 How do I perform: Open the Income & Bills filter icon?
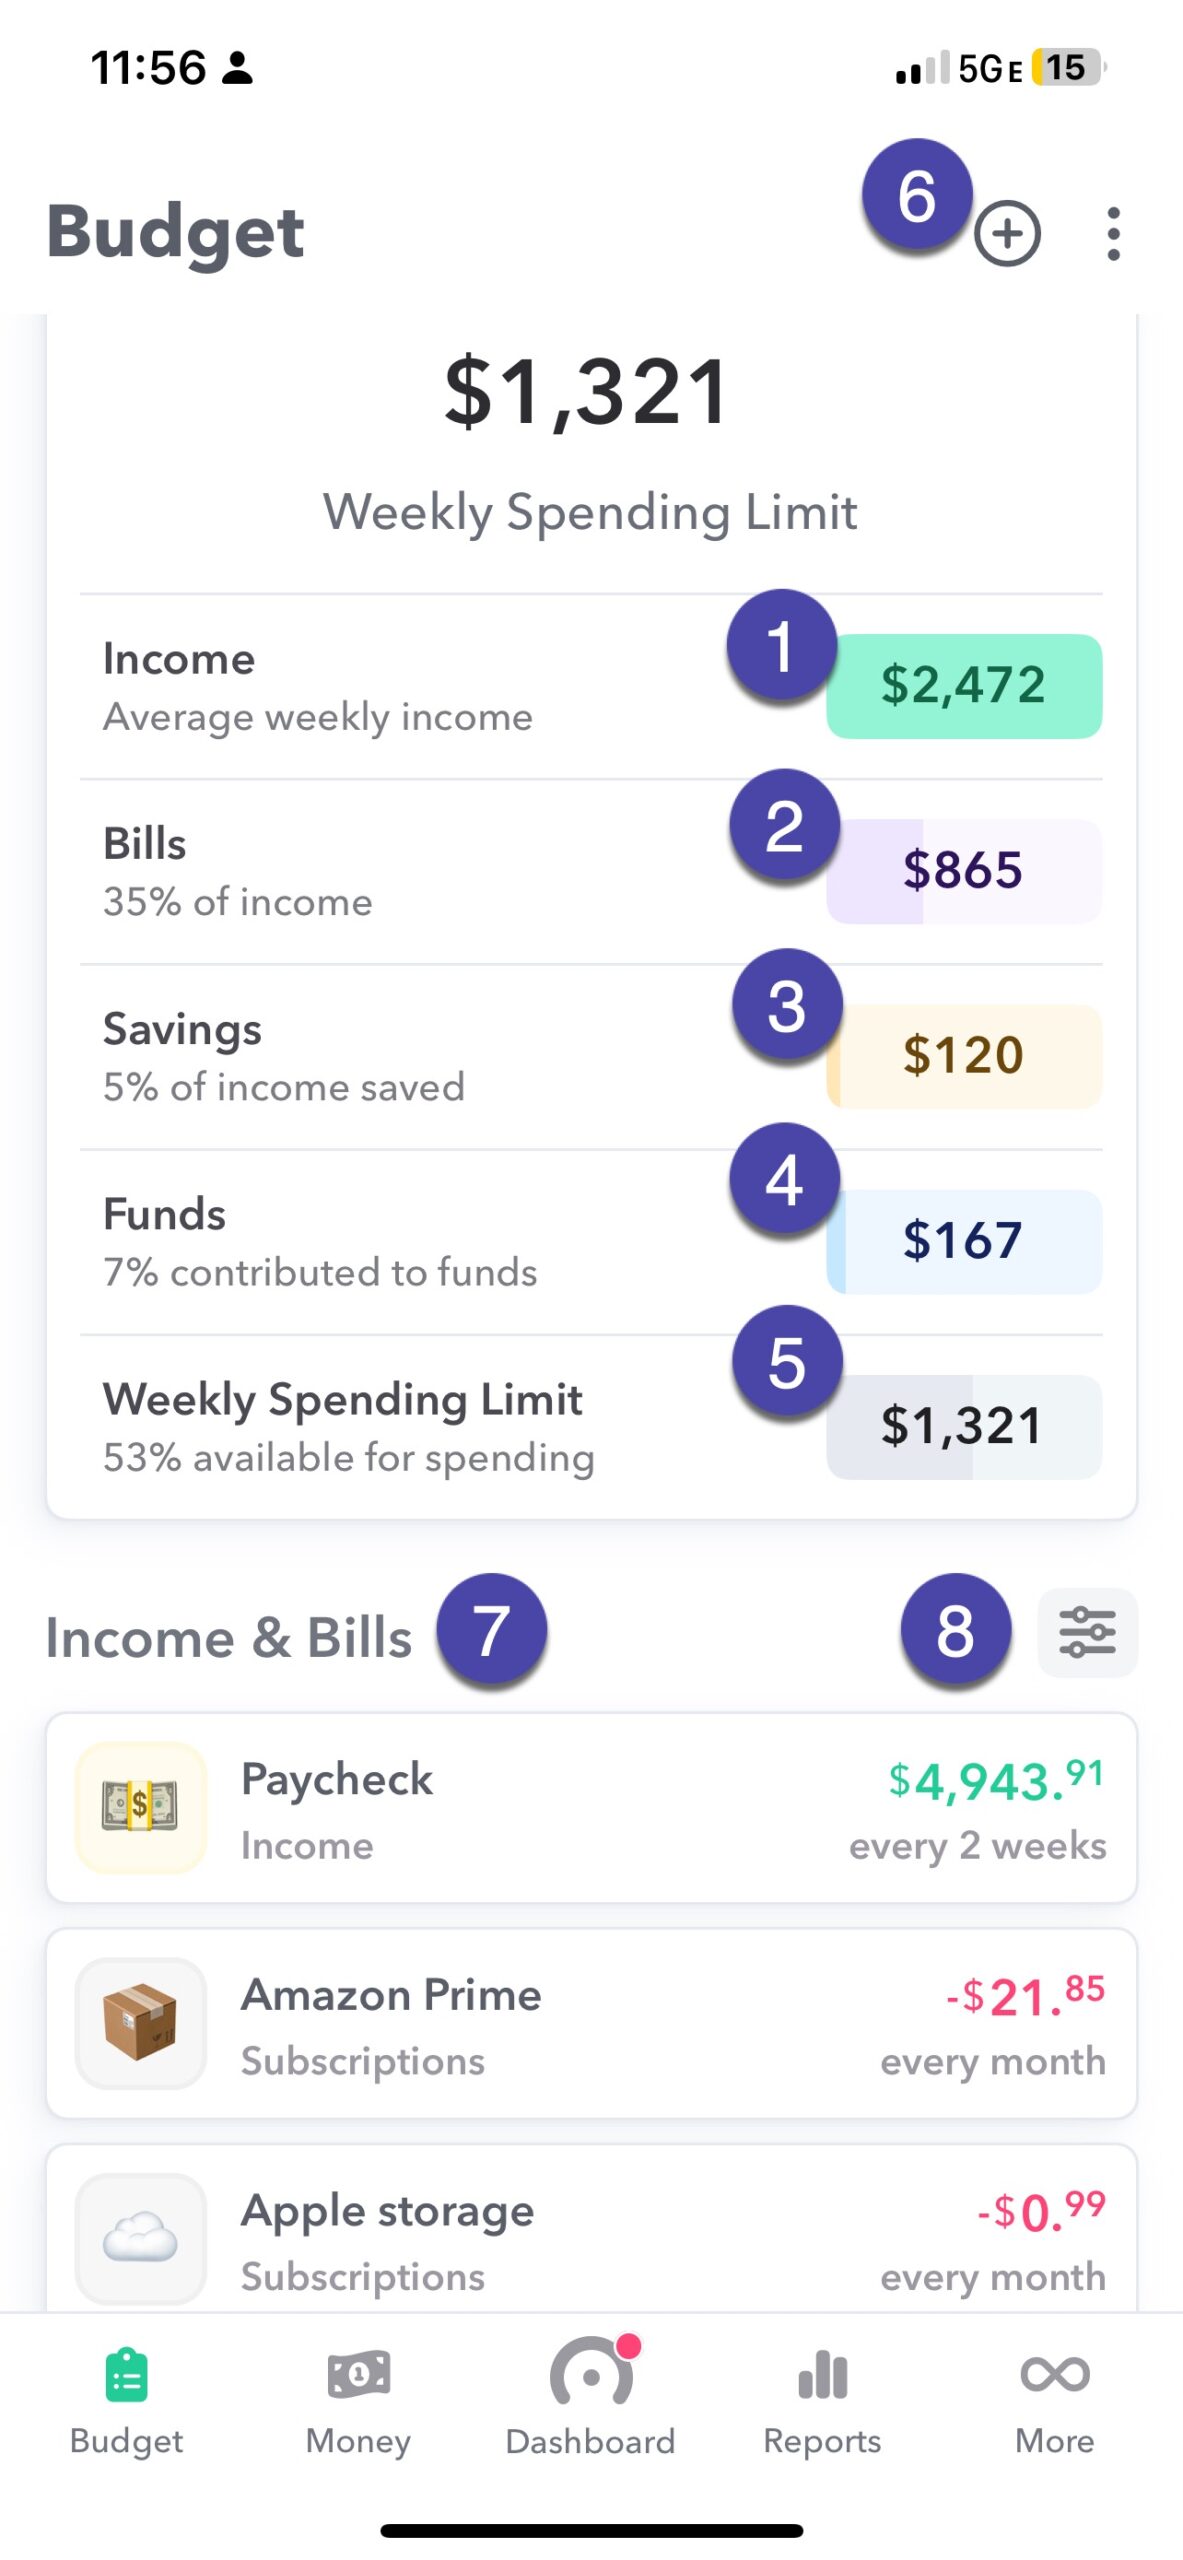click(1087, 1630)
